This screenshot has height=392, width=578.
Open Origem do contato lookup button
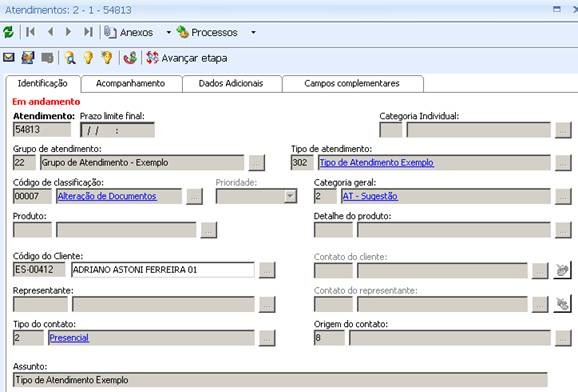coord(563,338)
